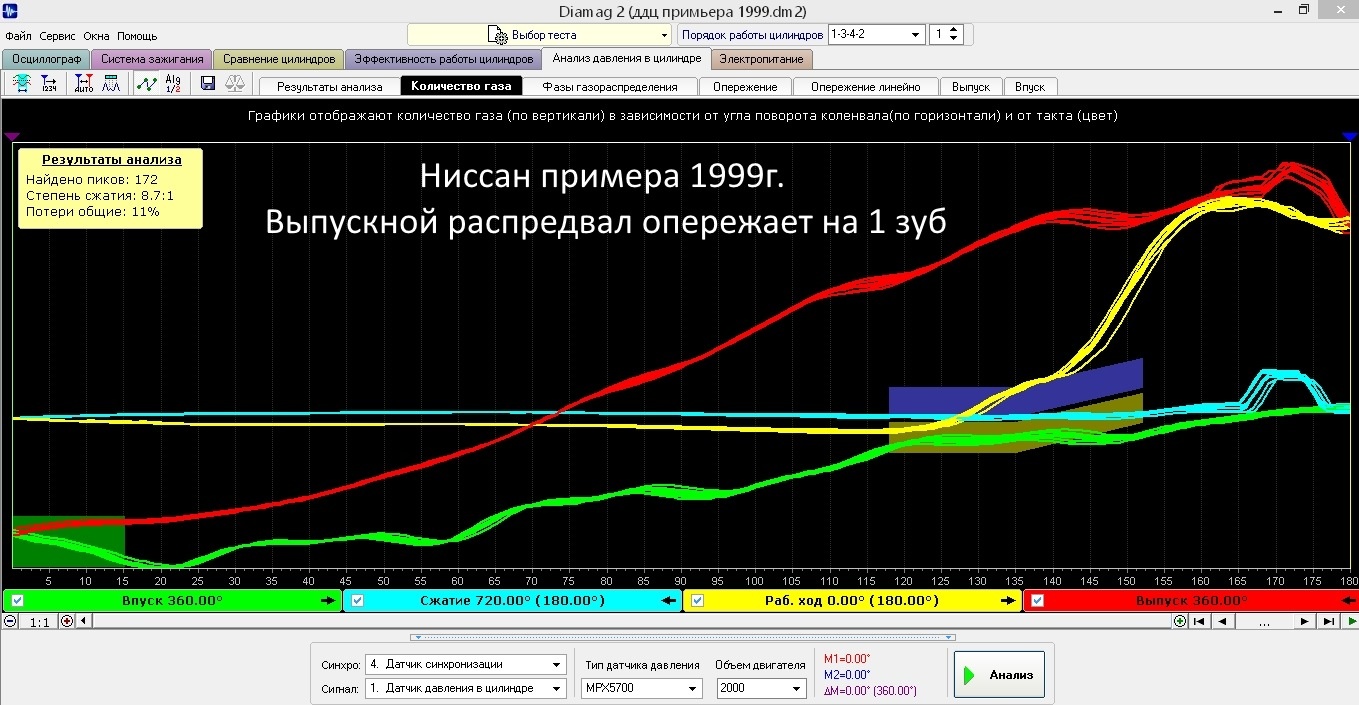This screenshot has height=705, width=1359.
Task: Open the Опережение sub-tab
Action: pyautogui.click(x=746, y=87)
